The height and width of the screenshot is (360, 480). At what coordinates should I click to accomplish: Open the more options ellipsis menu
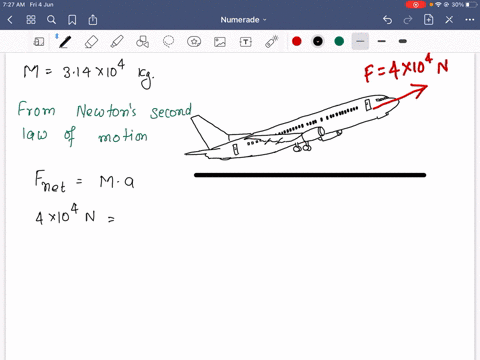coord(470,20)
